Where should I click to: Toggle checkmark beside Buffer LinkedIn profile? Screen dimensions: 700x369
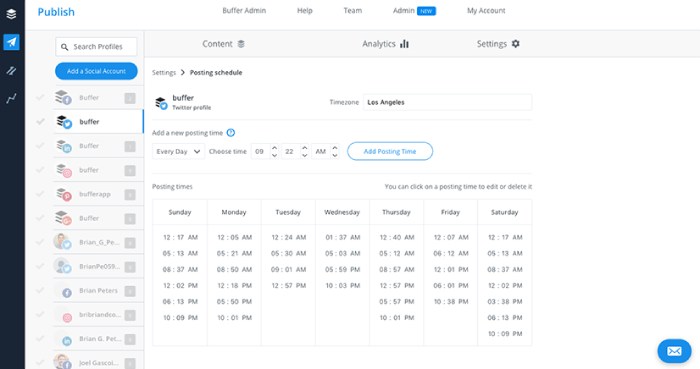pos(40,145)
